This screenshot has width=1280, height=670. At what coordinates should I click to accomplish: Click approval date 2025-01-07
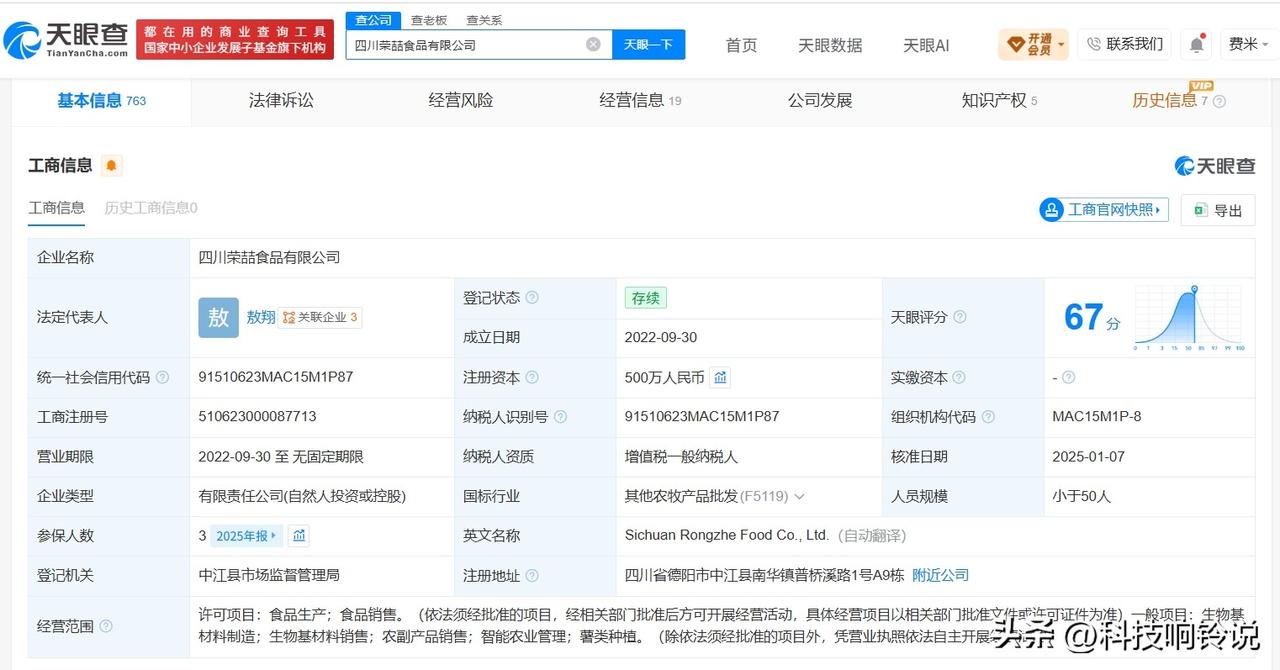pos(1088,456)
